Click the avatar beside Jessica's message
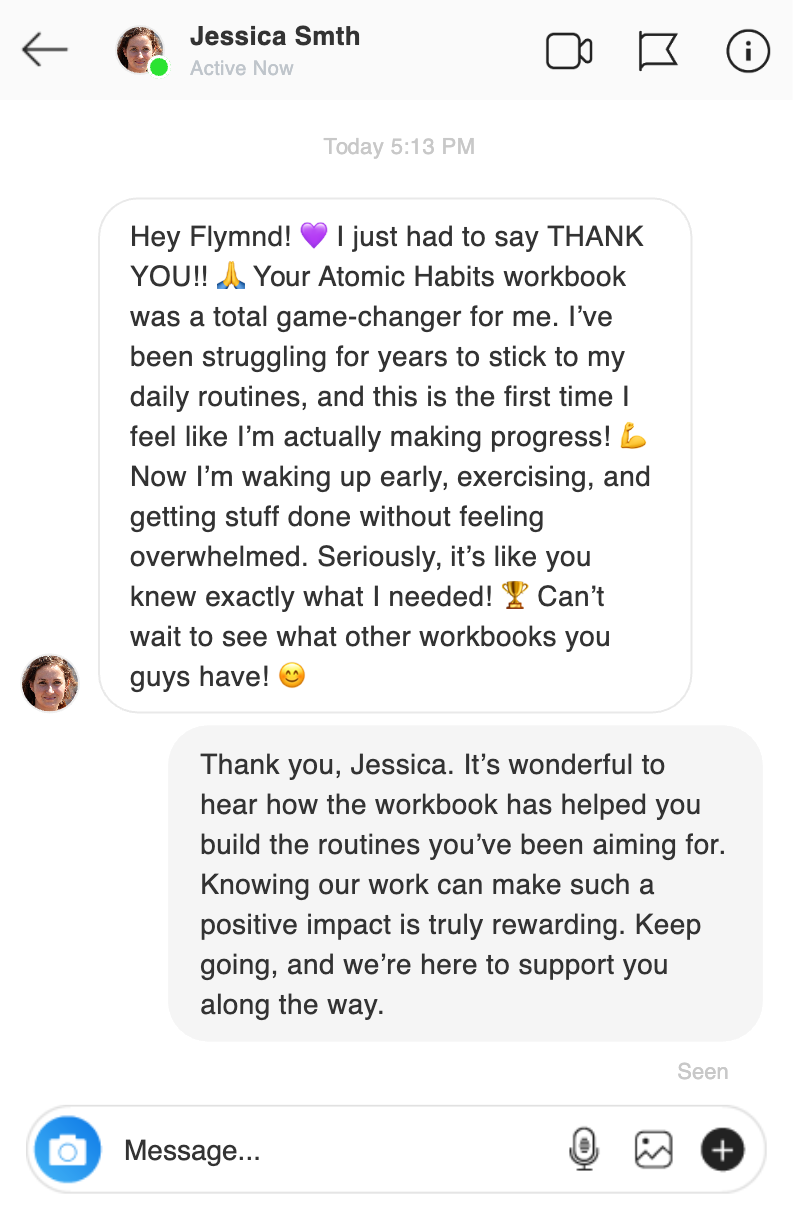Image resolution: width=794 pixels, height=1220 pixels. tap(50, 683)
